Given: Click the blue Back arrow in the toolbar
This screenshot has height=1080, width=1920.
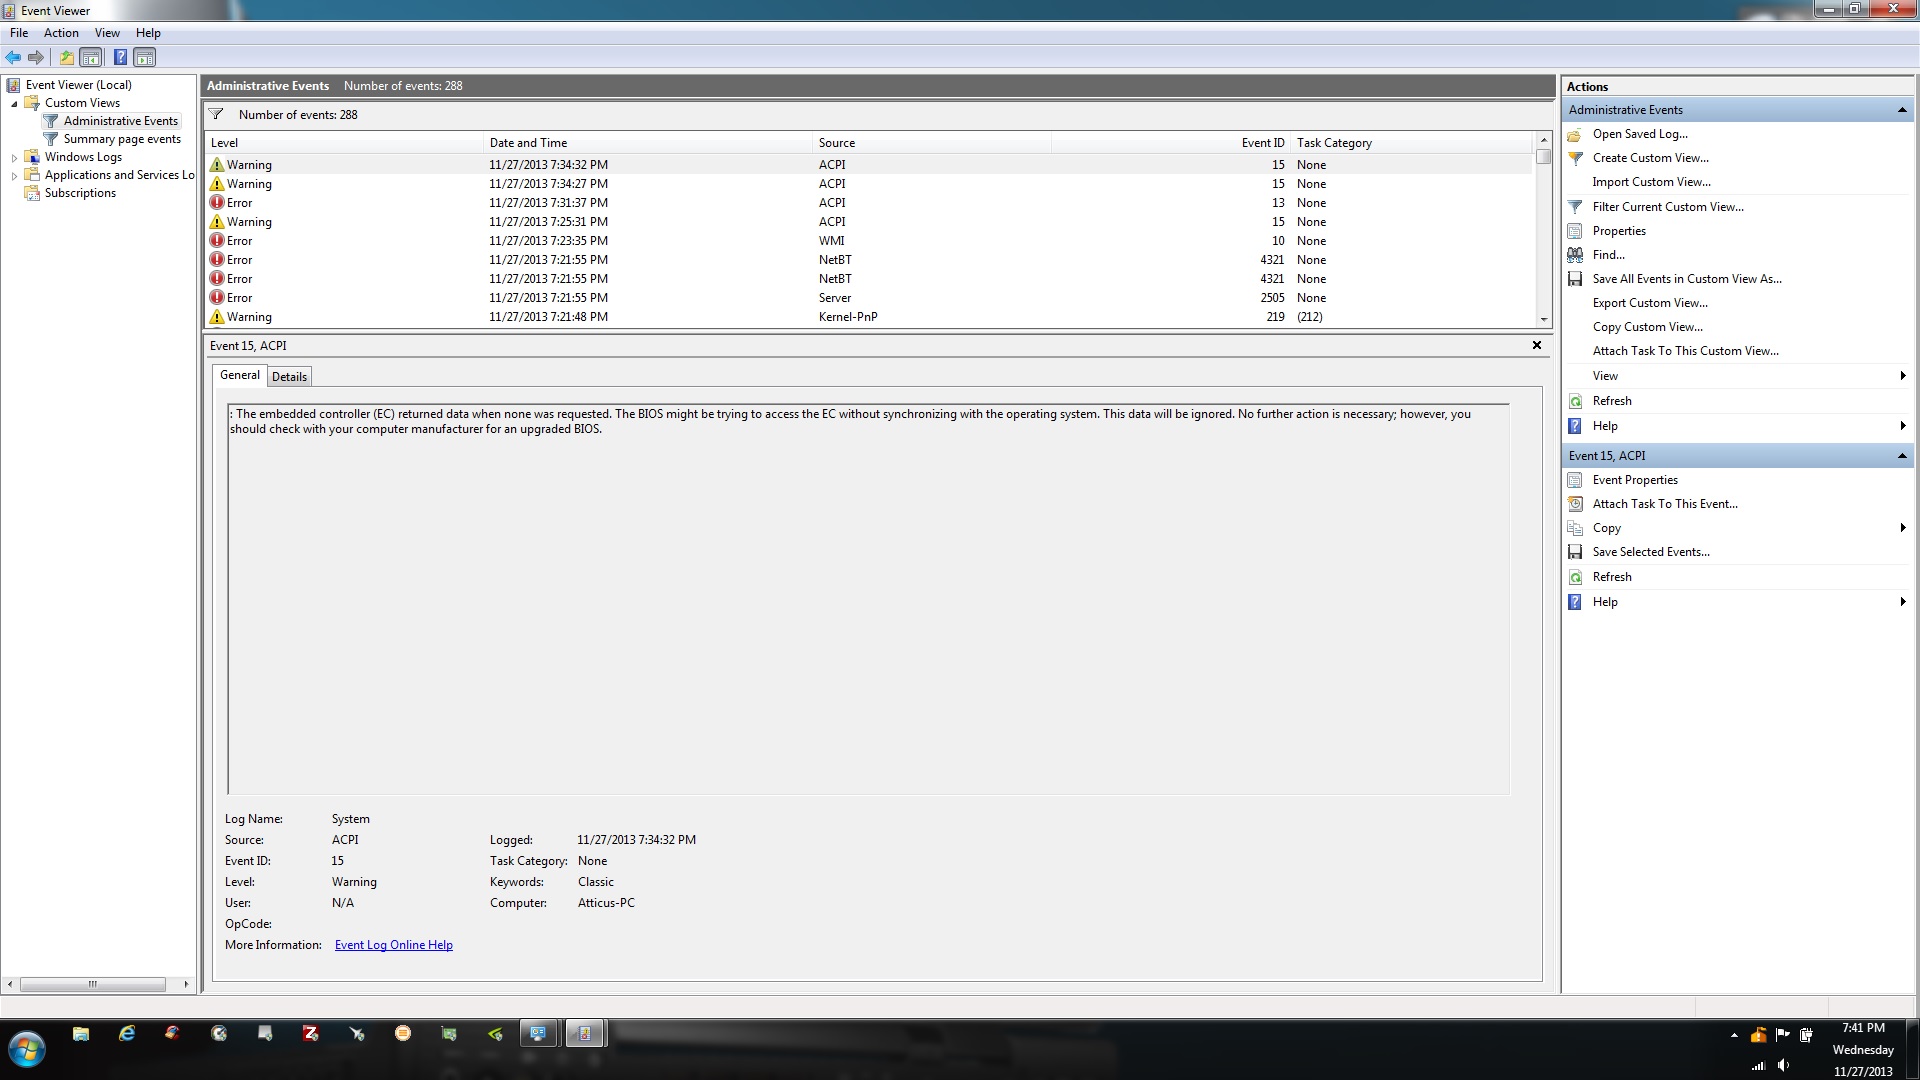Looking at the screenshot, I should click(13, 58).
